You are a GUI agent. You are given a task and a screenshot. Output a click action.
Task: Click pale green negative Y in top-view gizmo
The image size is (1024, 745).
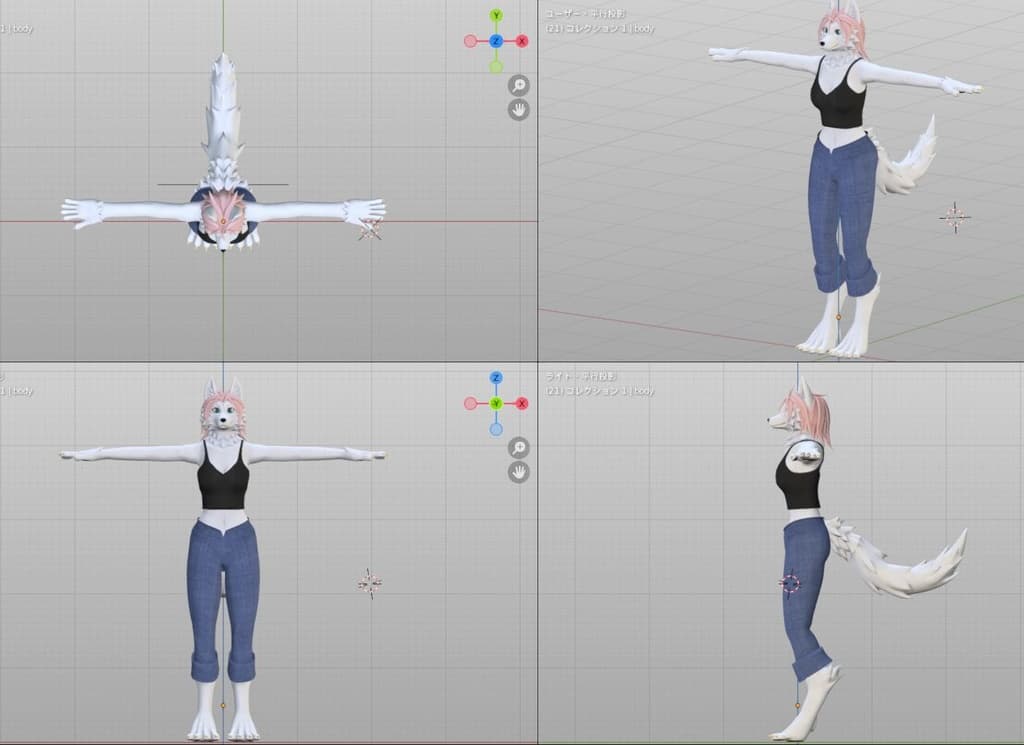(496, 67)
